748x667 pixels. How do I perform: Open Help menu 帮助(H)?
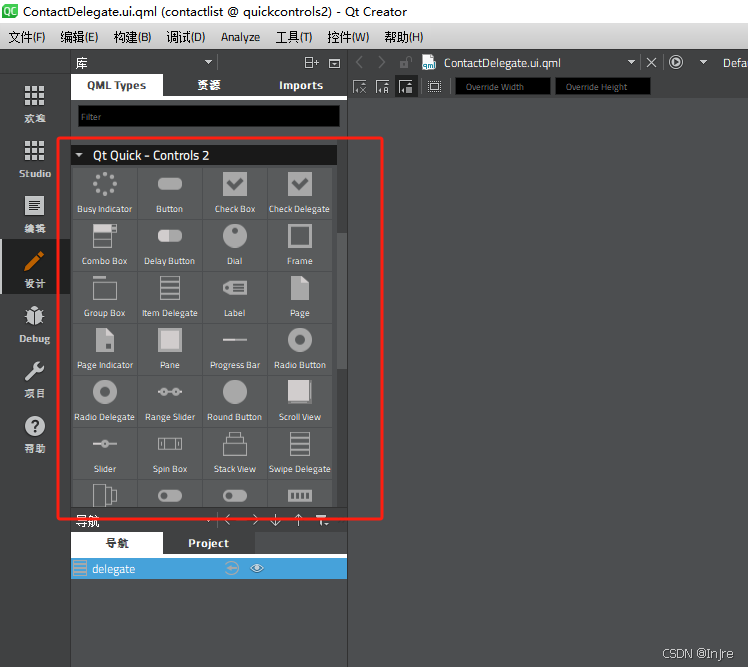point(404,37)
